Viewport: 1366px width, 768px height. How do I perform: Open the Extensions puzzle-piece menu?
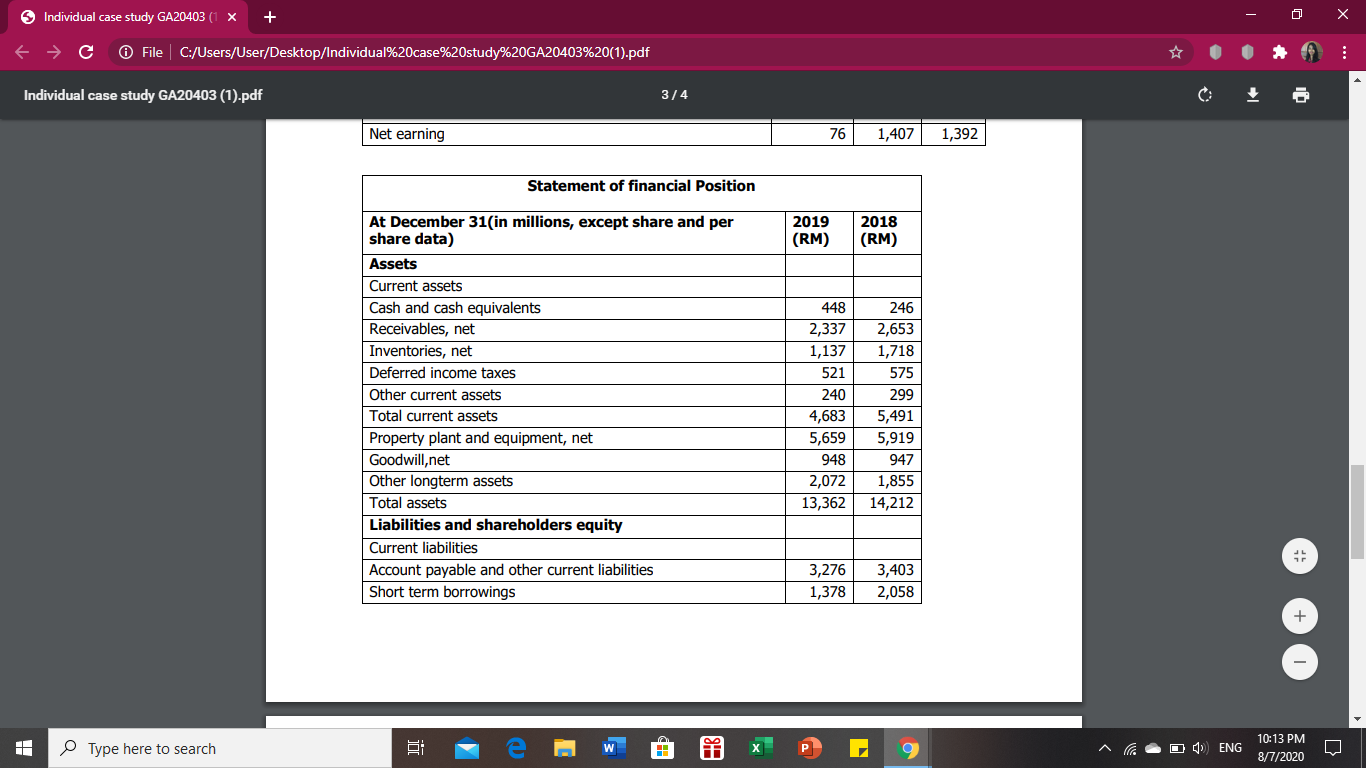pyautogui.click(x=1281, y=50)
